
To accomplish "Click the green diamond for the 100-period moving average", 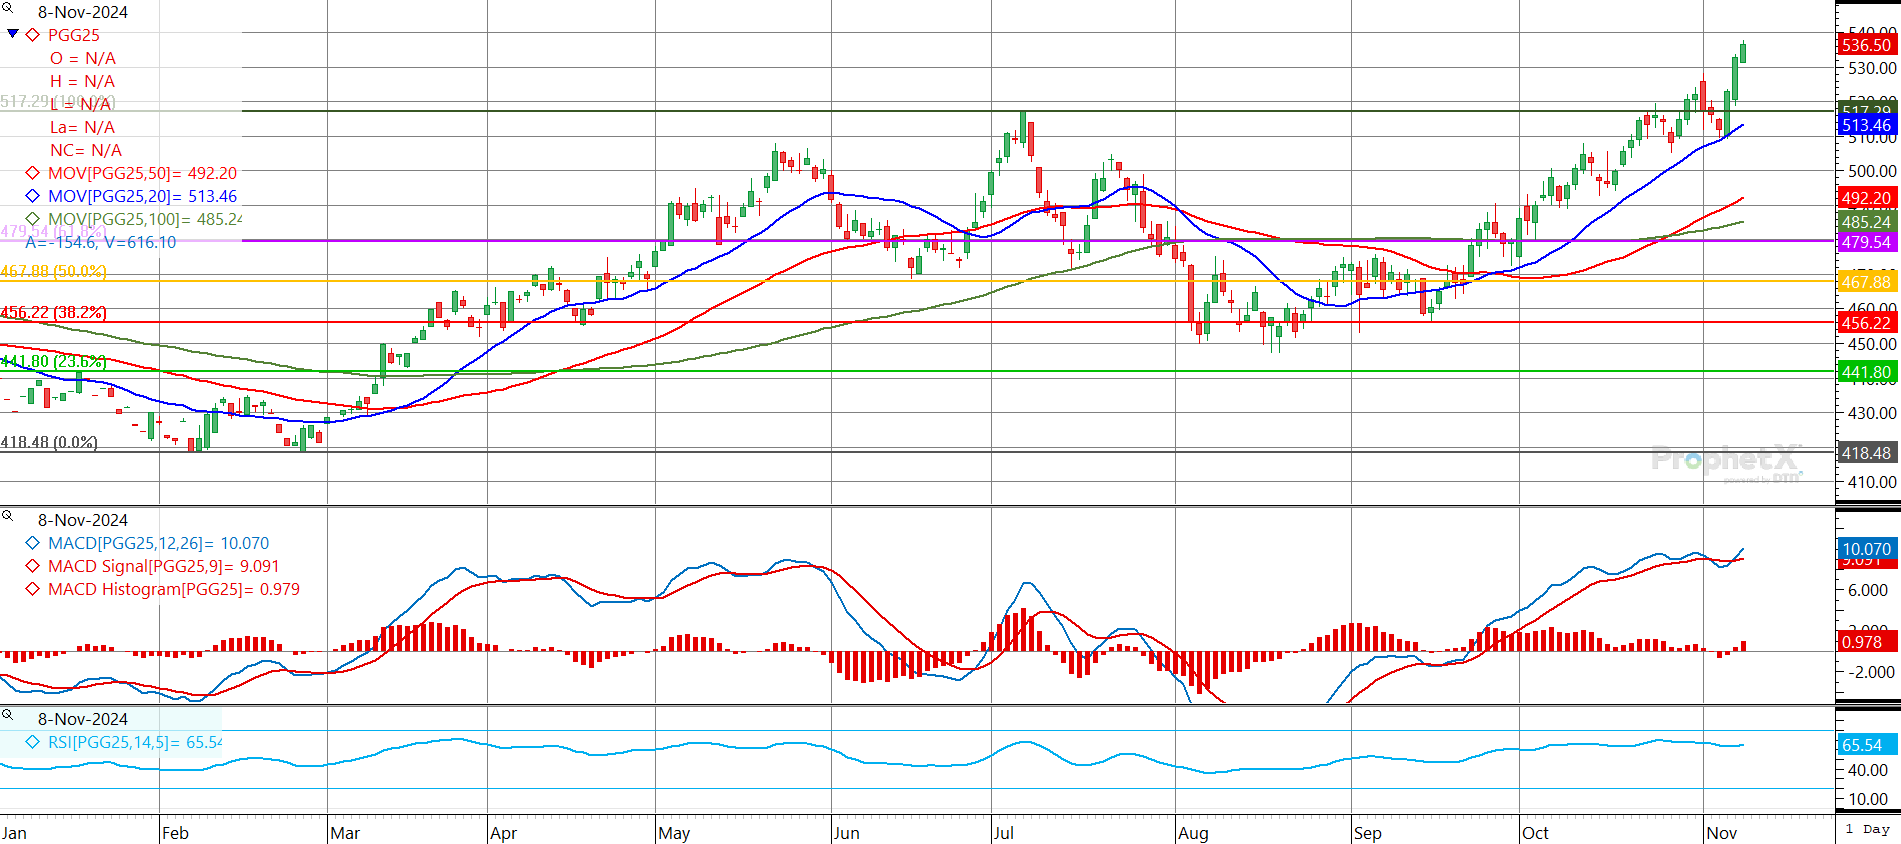I will (33, 219).
